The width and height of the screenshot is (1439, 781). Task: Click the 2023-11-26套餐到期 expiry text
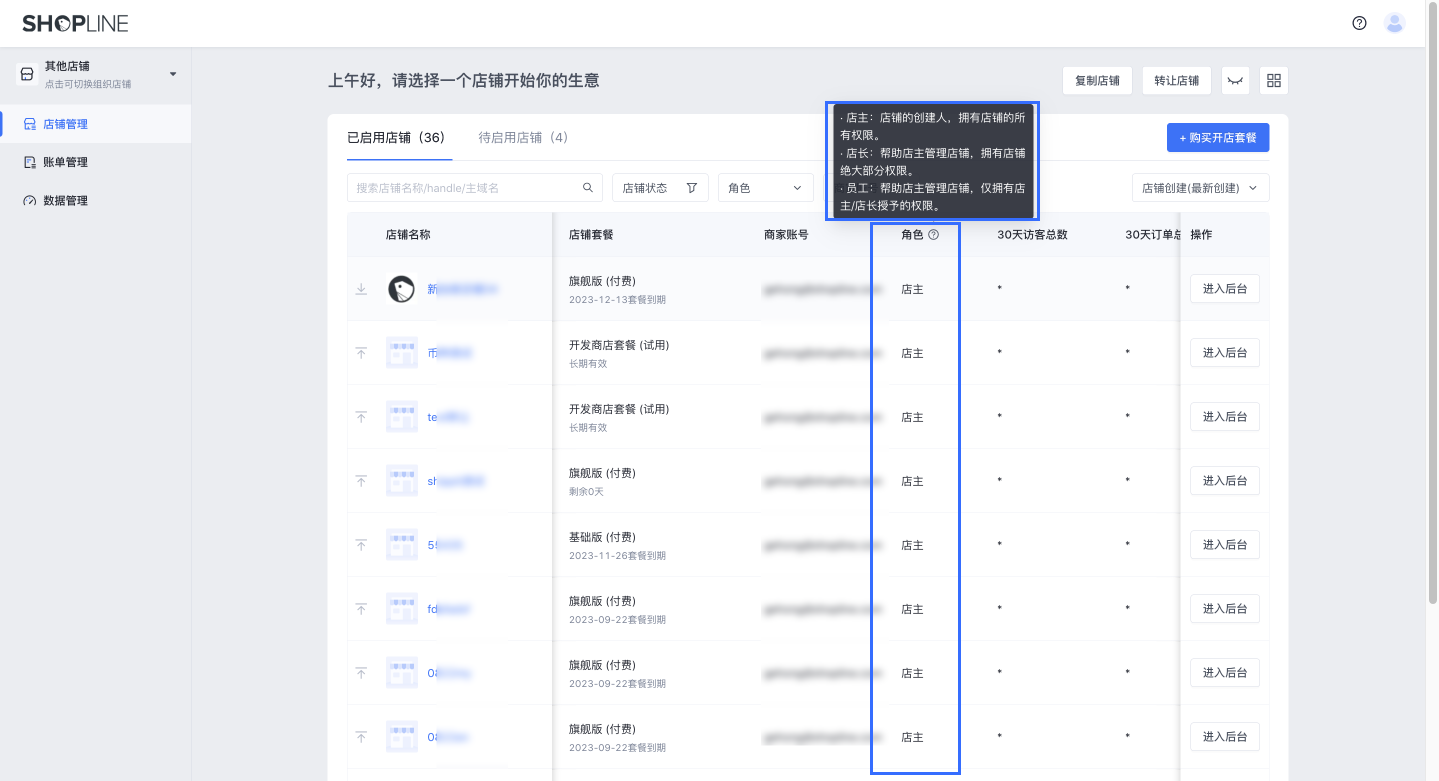click(617, 556)
